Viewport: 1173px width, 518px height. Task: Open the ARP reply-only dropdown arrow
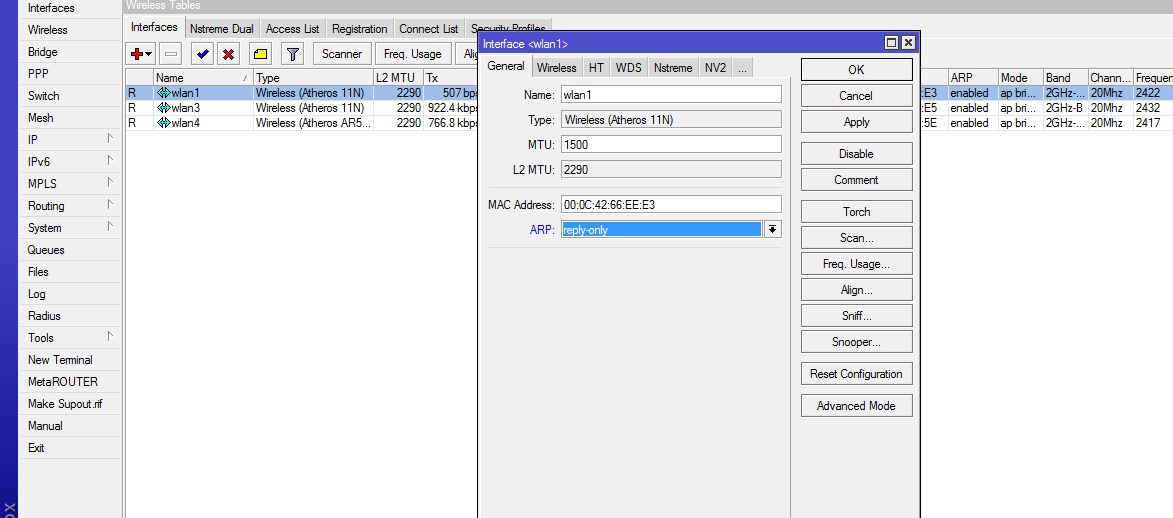(773, 229)
